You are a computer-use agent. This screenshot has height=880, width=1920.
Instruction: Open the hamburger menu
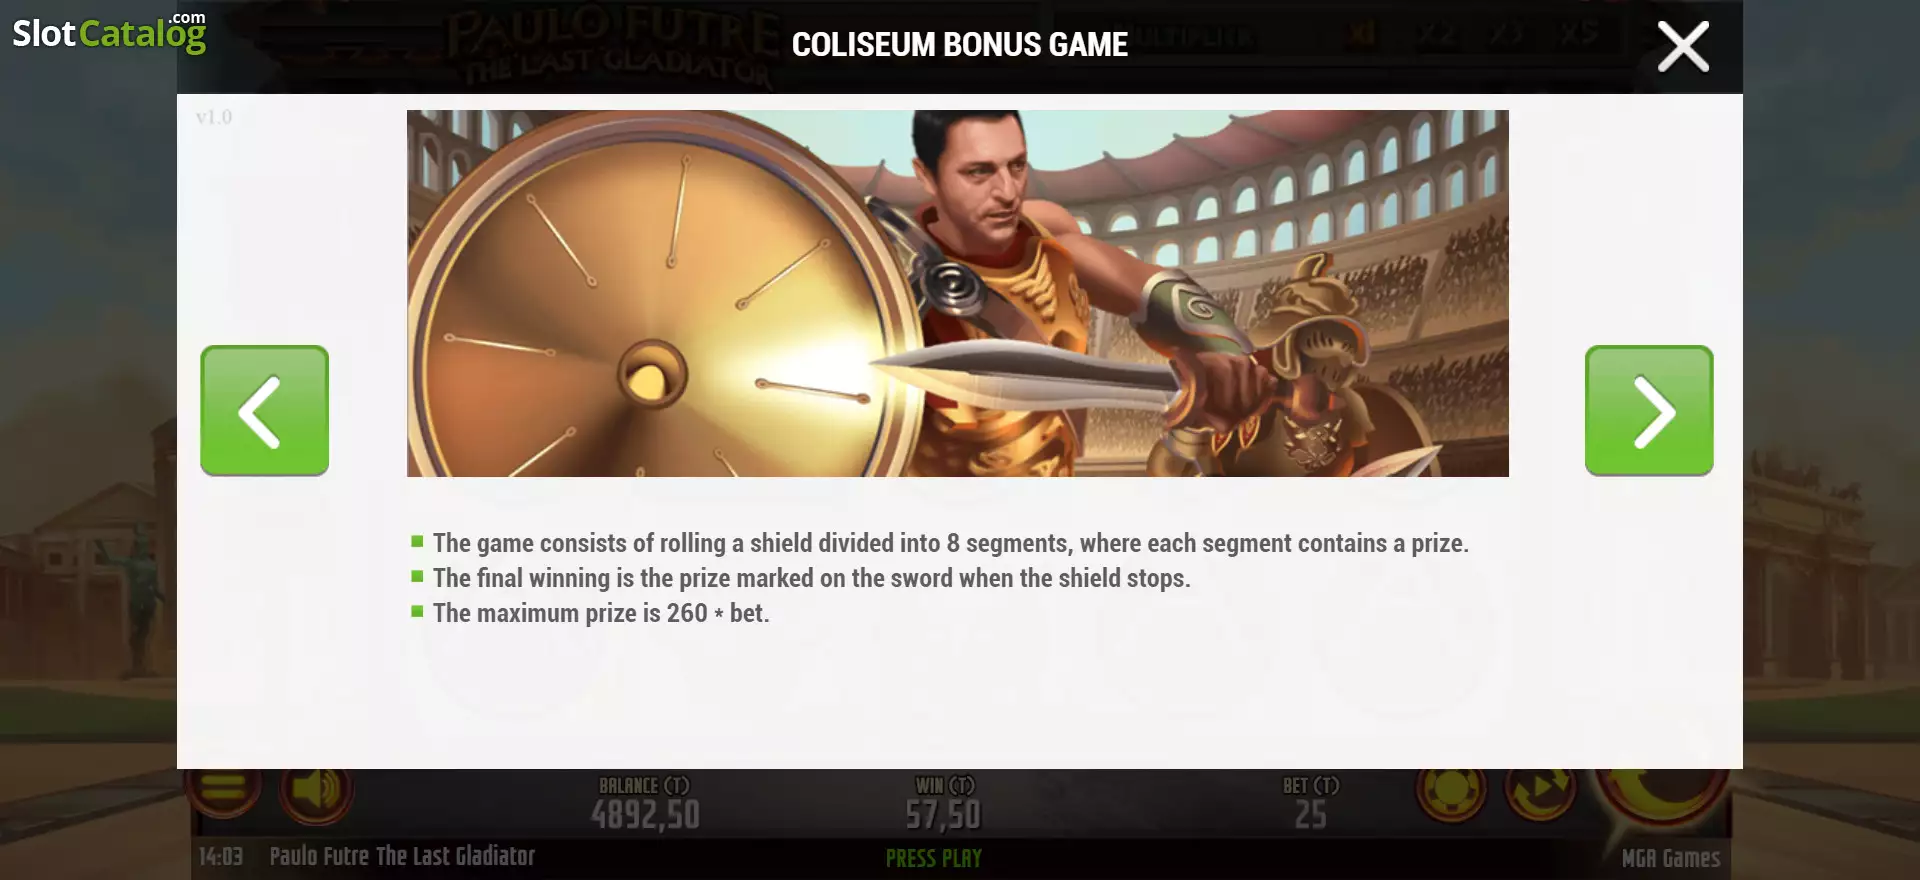point(223,789)
